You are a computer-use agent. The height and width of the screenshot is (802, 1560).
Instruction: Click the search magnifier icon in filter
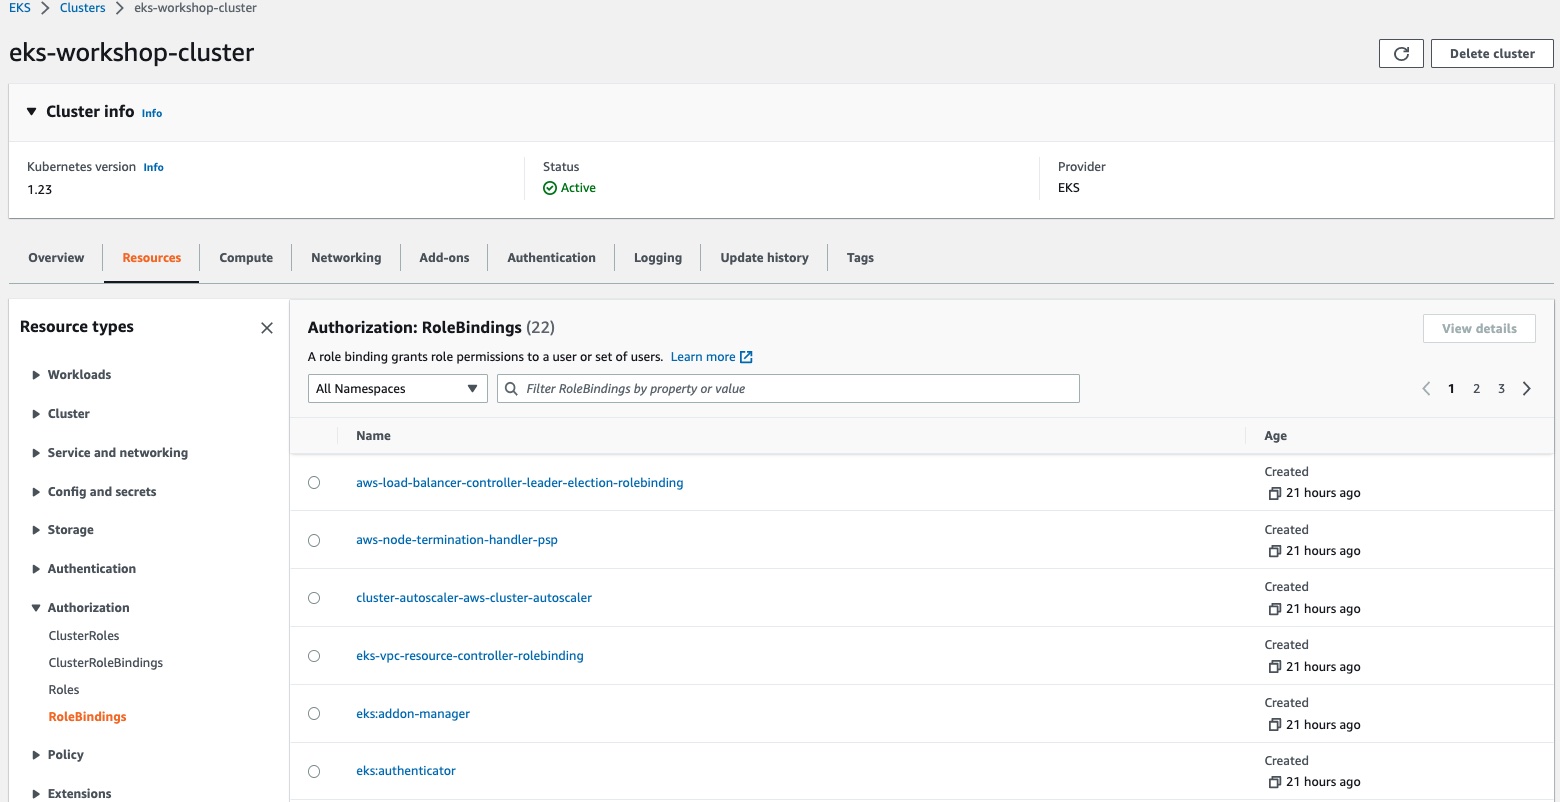point(512,389)
